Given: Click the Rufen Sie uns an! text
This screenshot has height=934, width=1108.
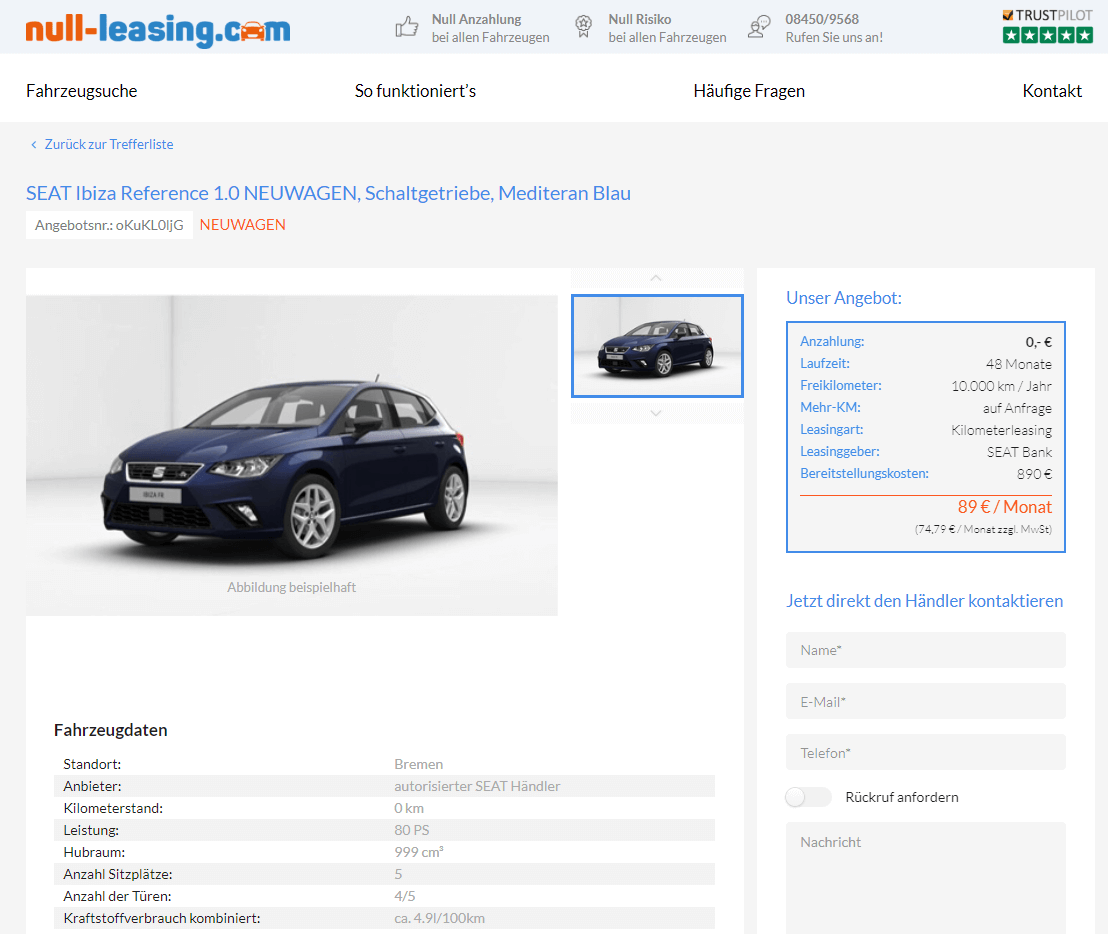Looking at the screenshot, I should [834, 37].
